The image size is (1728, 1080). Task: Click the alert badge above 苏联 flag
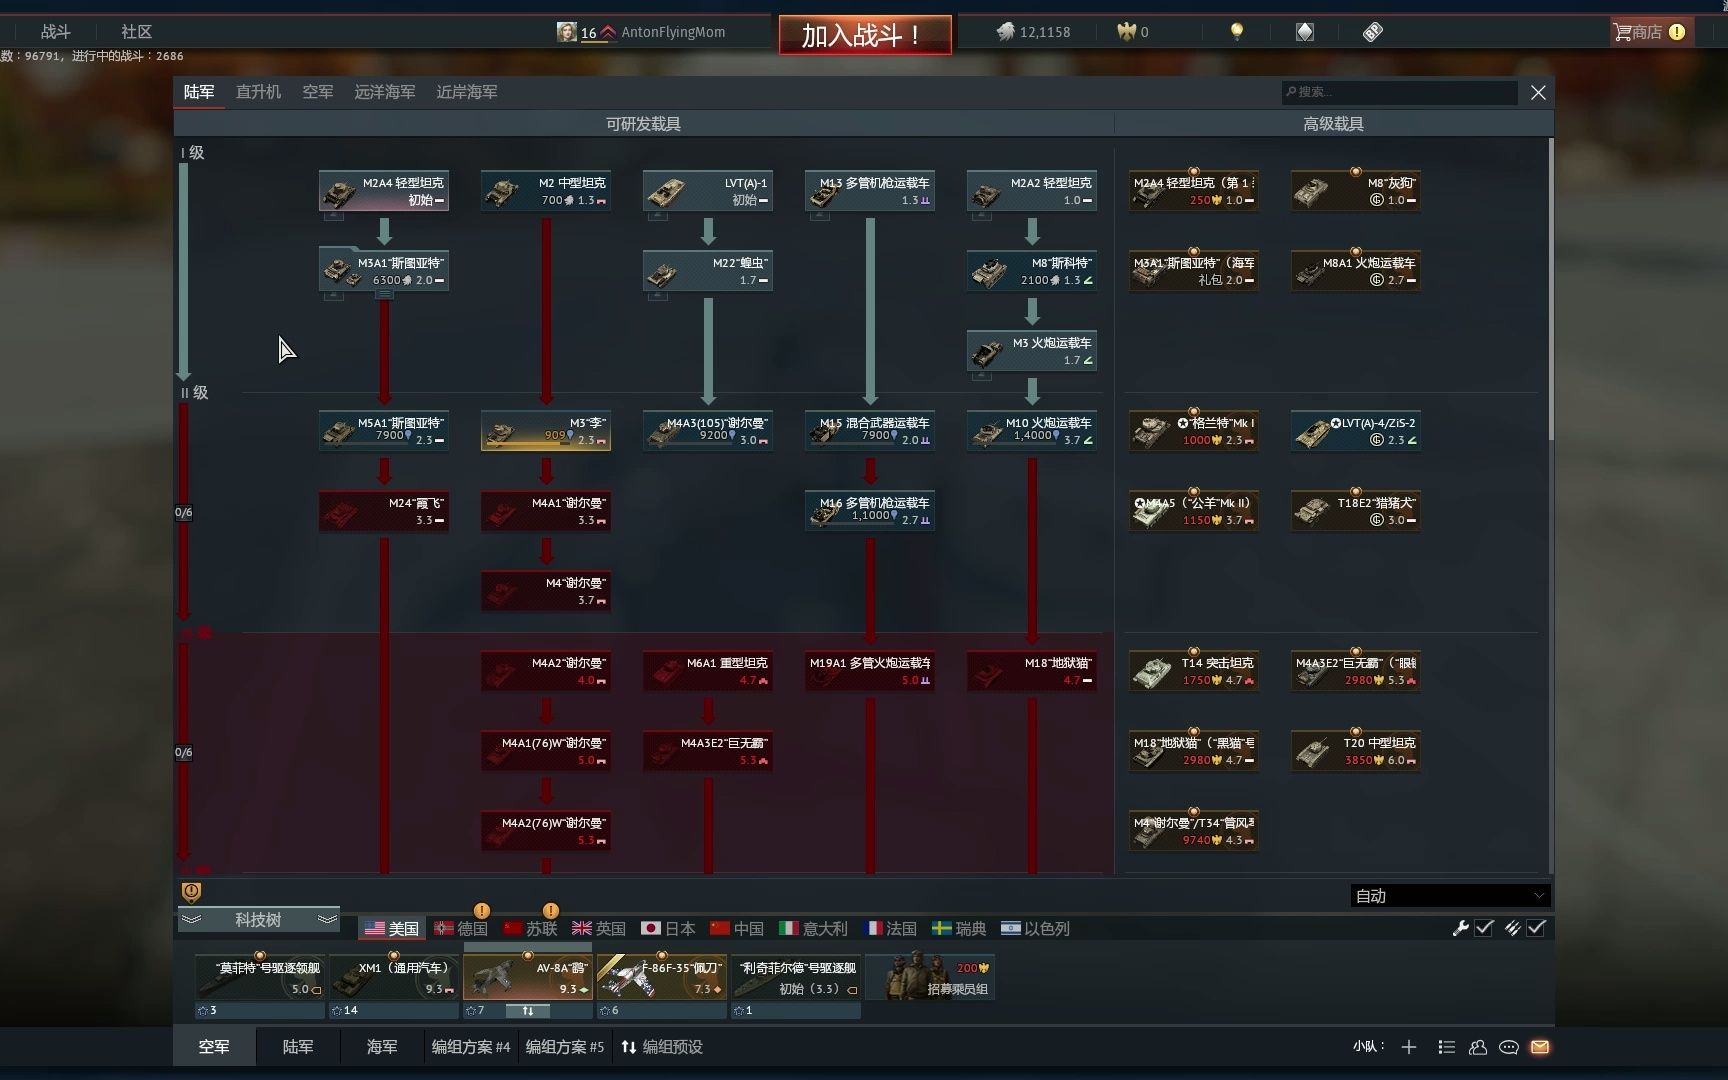pyautogui.click(x=551, y=910)
